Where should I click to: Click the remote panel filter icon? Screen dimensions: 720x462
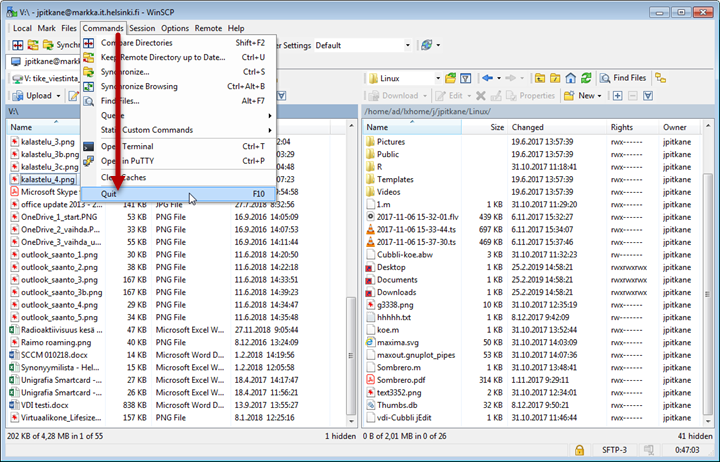click(466, 78)
